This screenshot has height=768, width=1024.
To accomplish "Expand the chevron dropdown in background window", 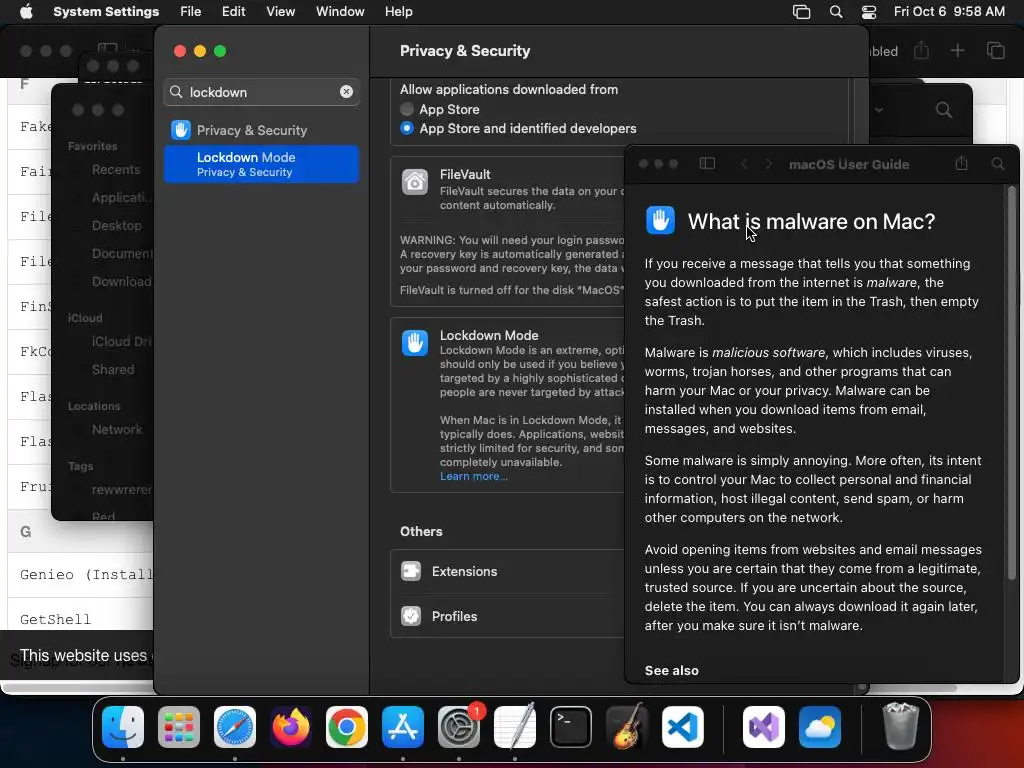I will (879, 110).
